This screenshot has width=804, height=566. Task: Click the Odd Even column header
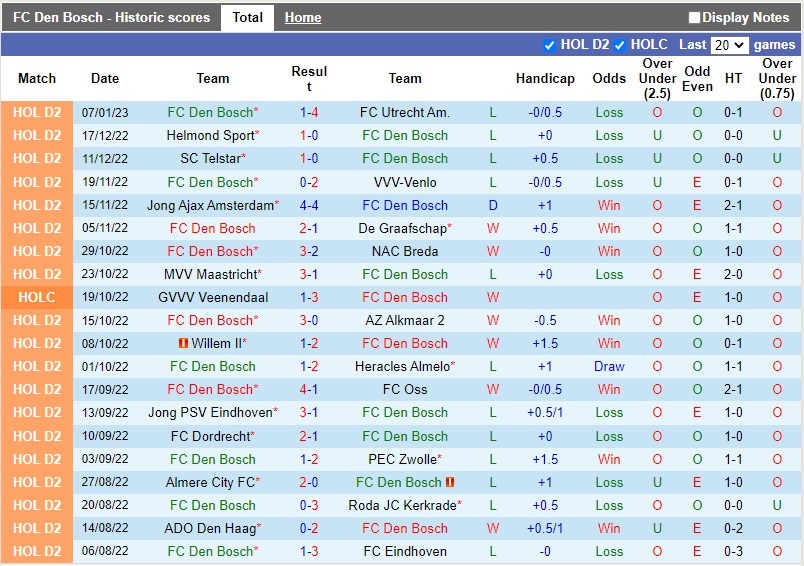[x=697, y=78]
